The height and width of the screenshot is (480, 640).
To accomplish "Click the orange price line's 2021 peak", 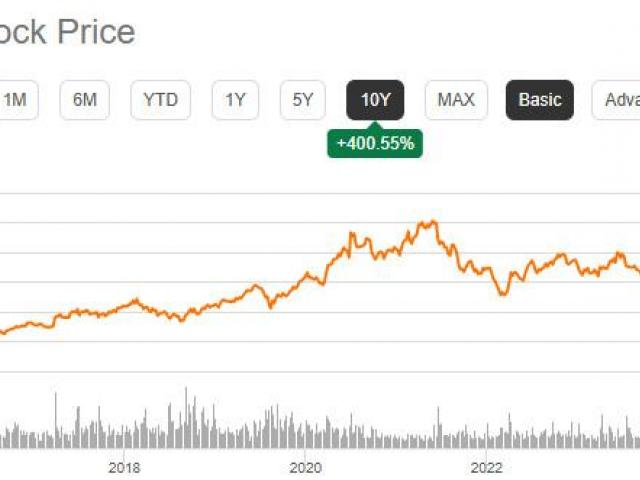I will [430, 222].
